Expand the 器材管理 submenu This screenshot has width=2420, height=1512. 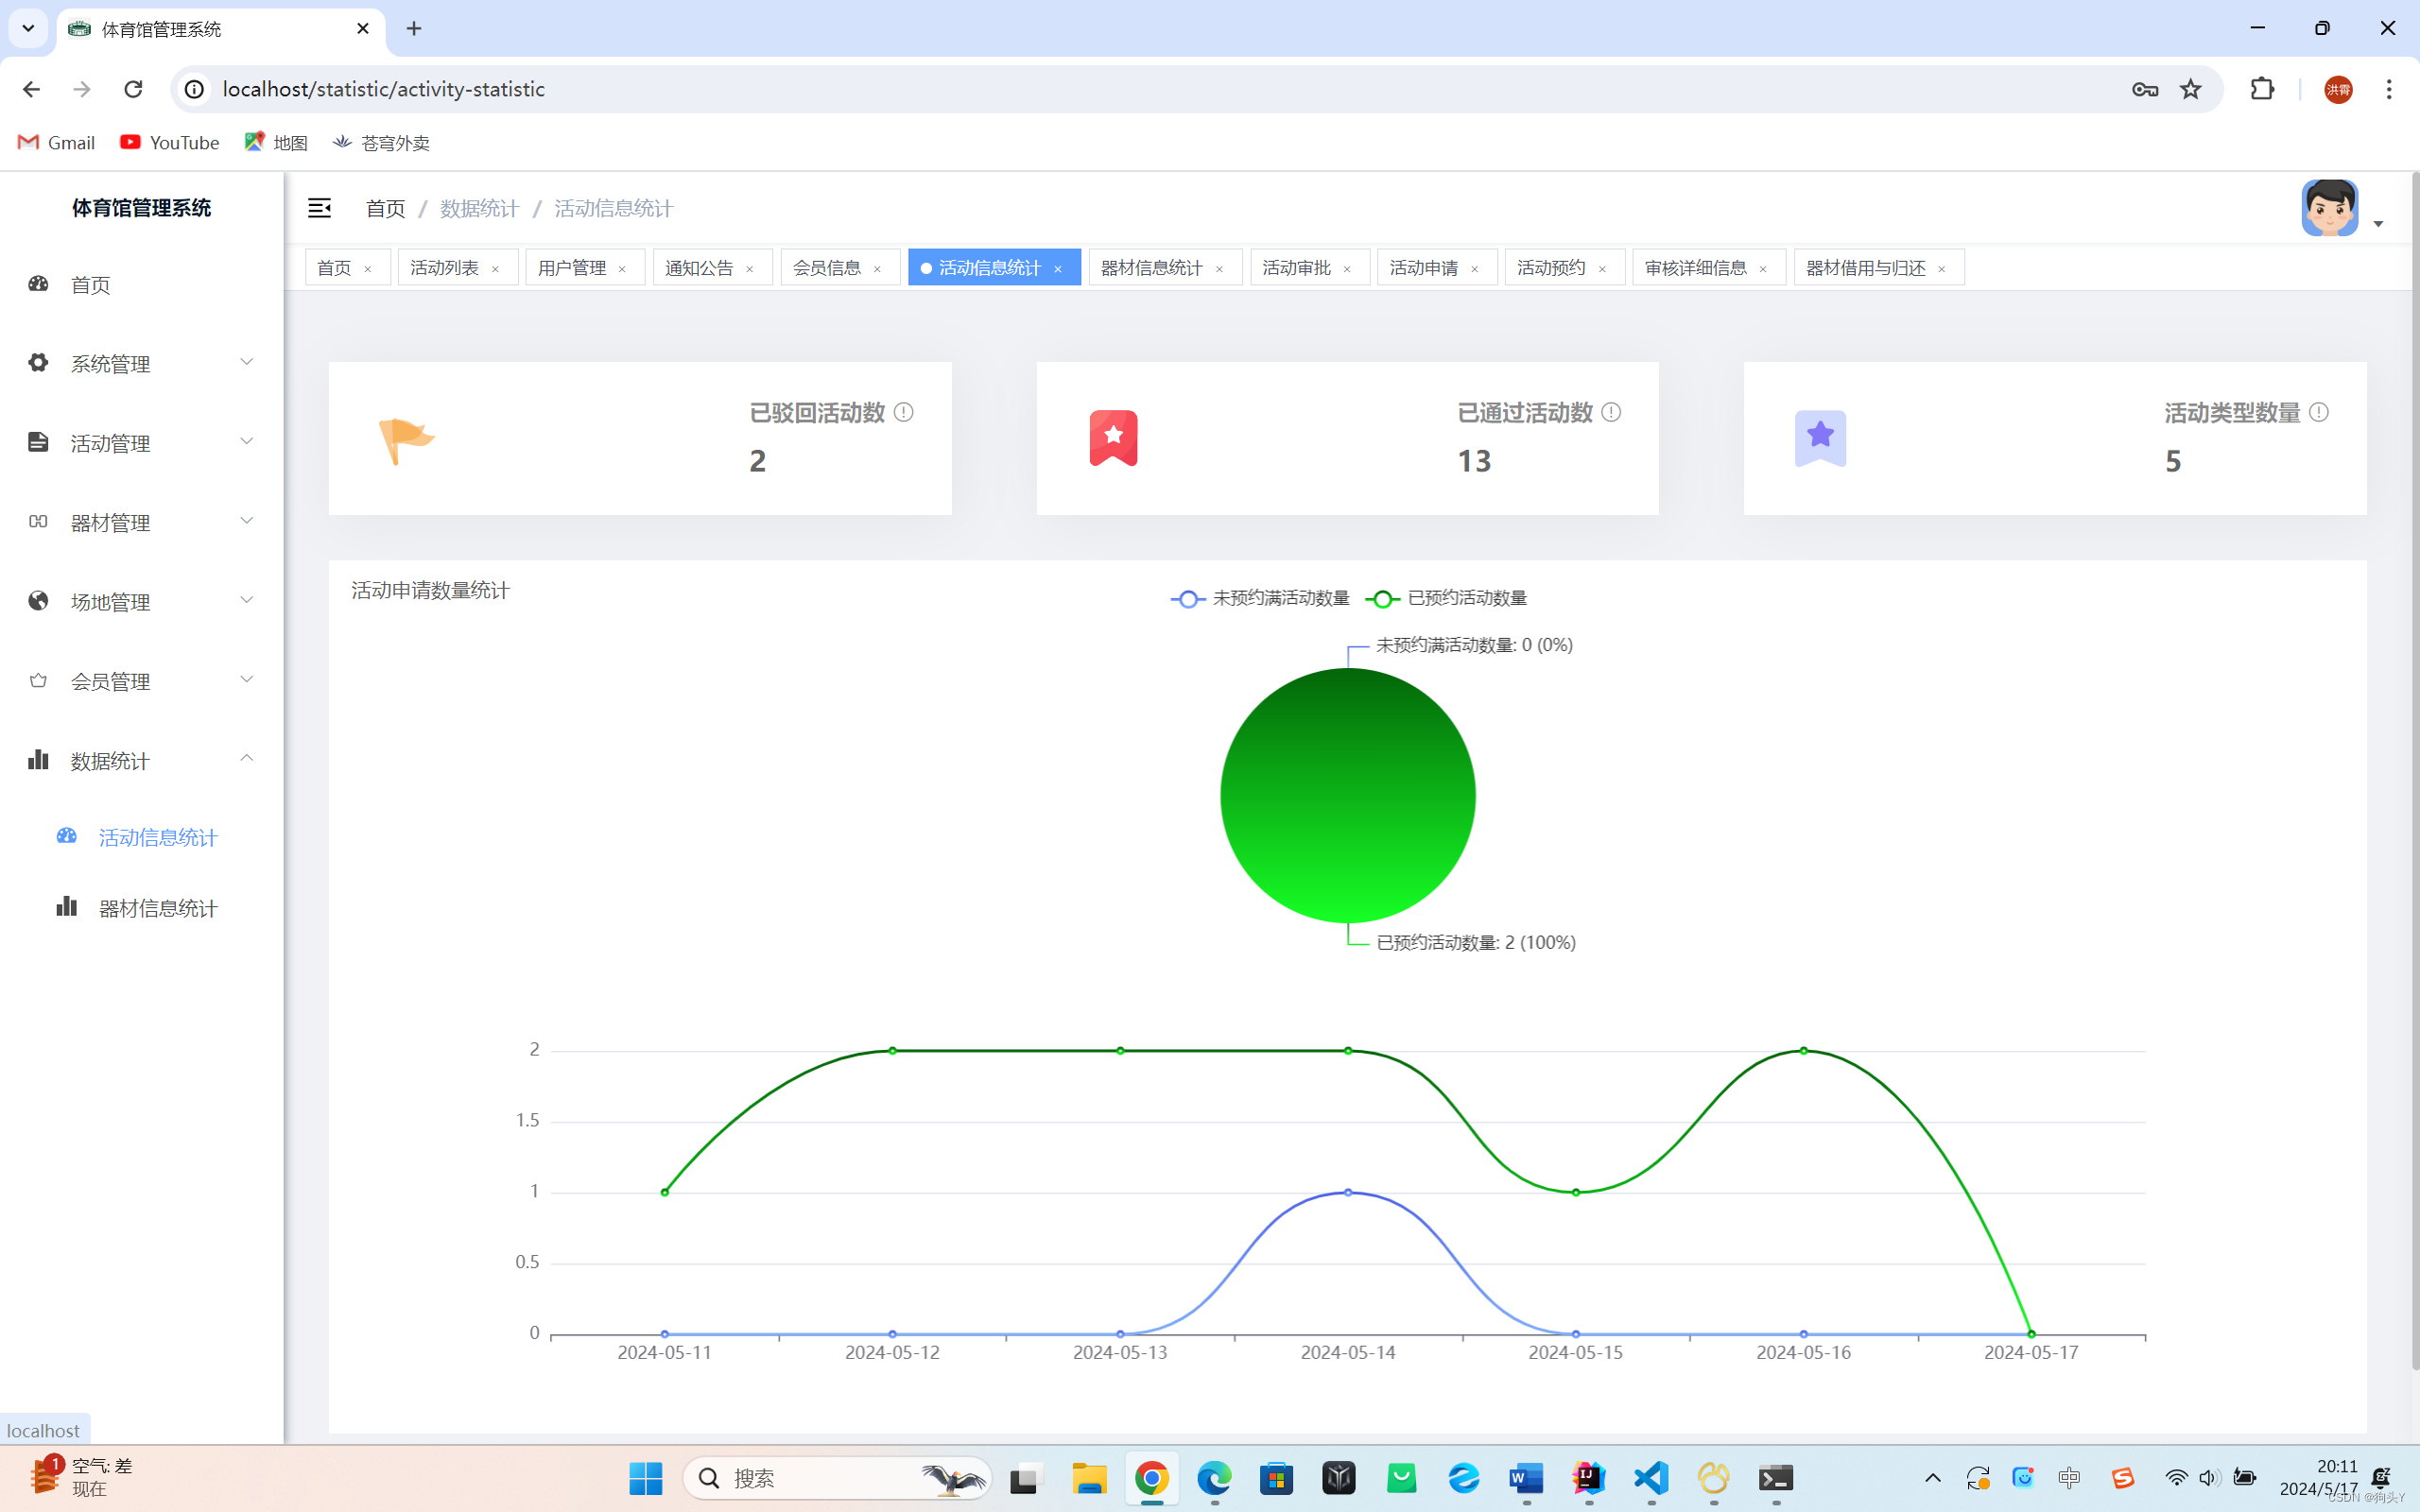(246, 521)
